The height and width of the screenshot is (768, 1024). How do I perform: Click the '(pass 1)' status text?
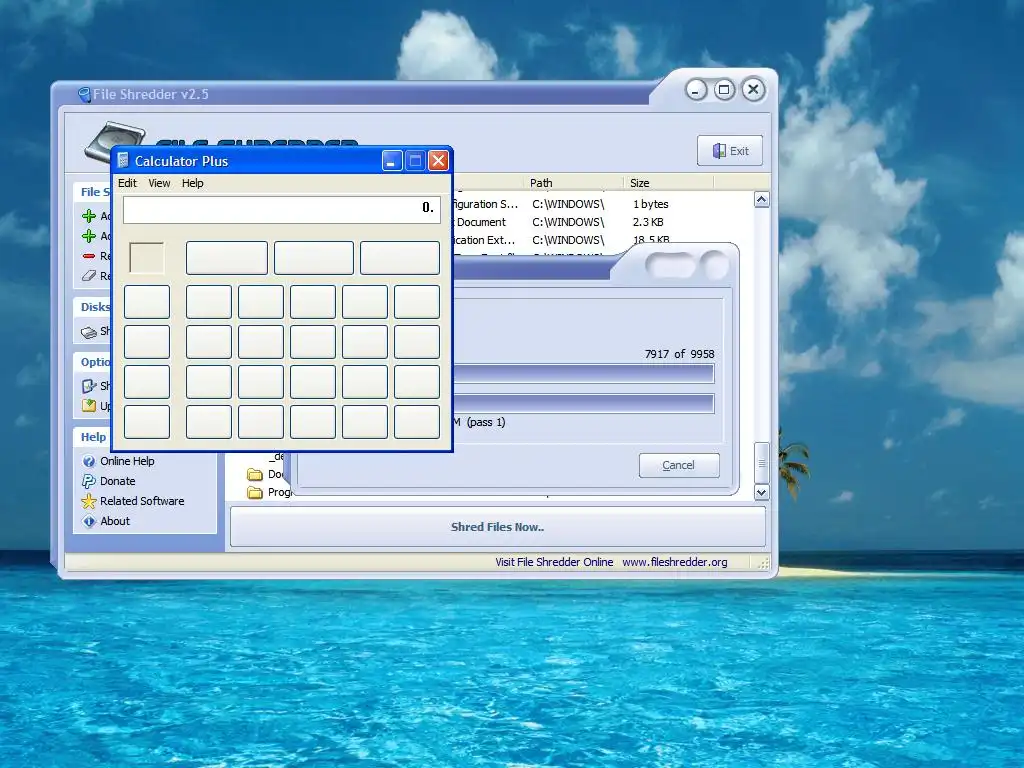pos(486,422)
